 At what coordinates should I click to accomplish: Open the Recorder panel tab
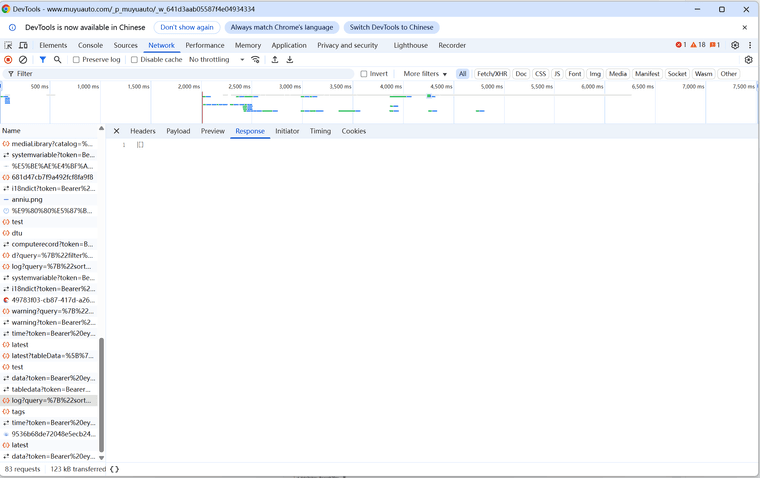point(452,45)
